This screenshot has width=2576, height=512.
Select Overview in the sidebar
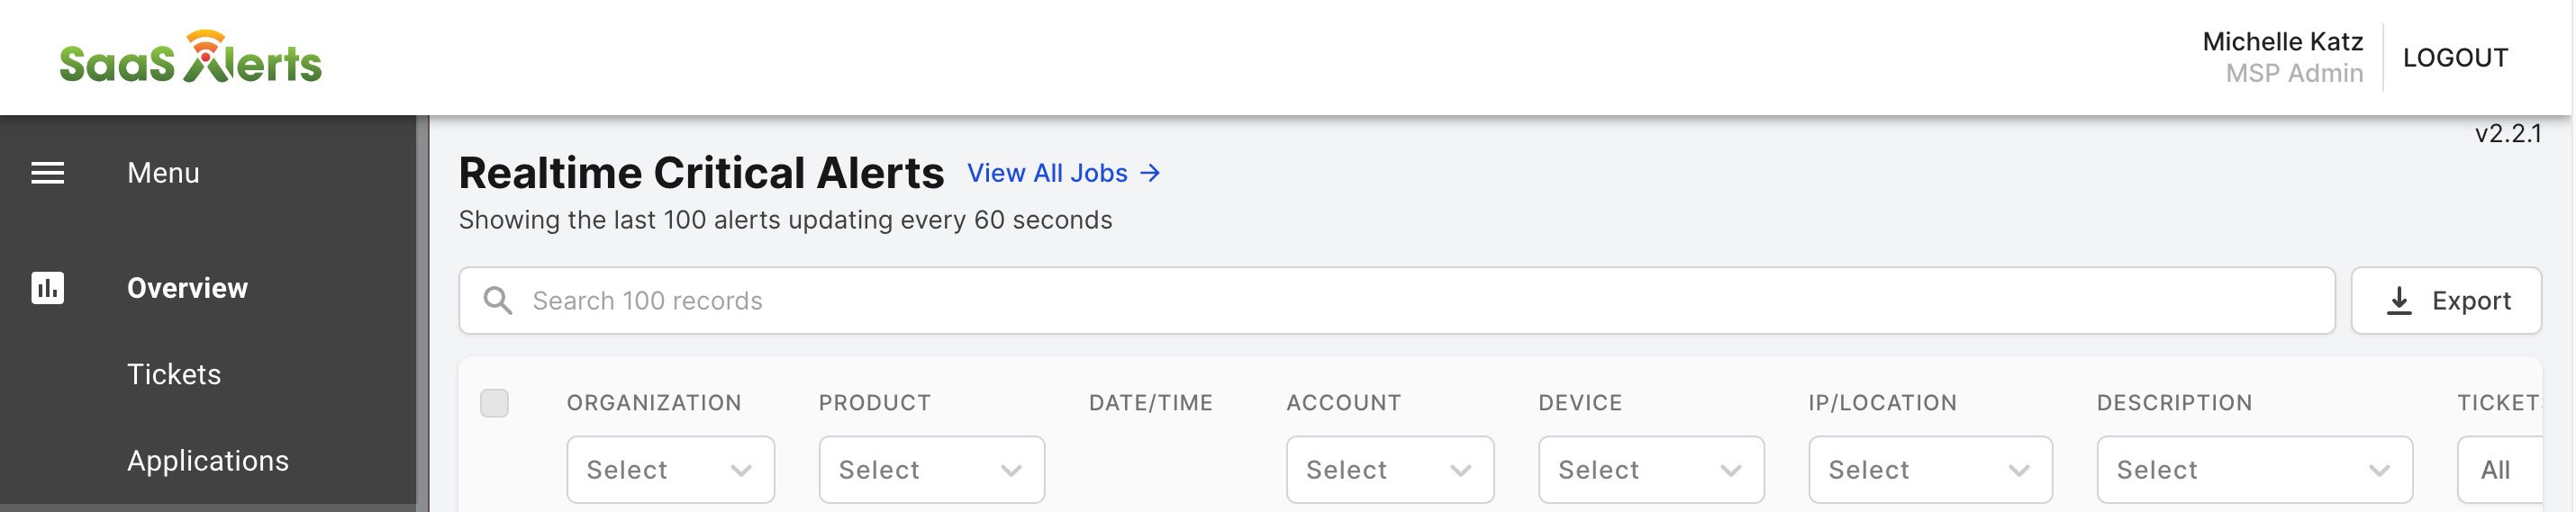[x=187, y=288]
